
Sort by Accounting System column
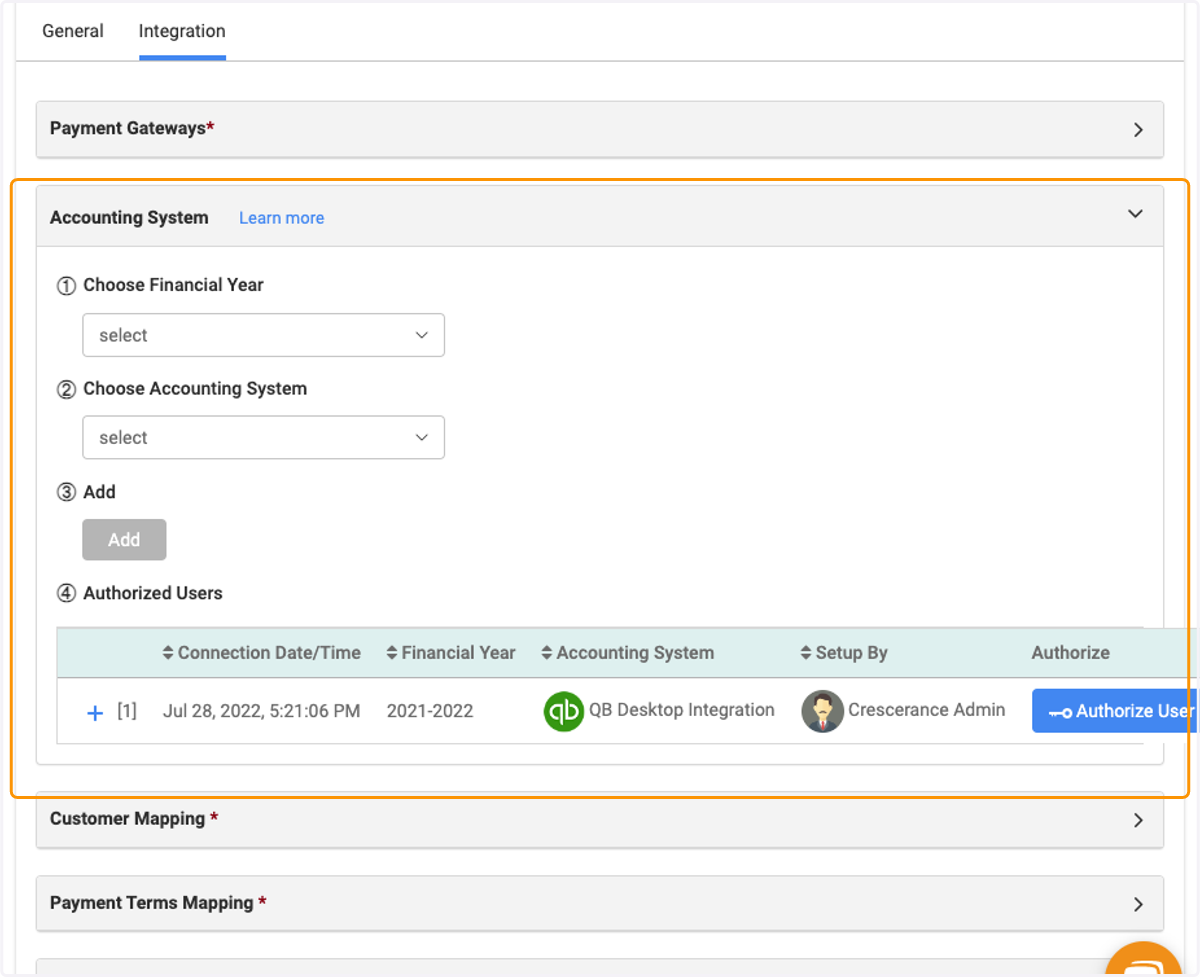click(x=627, y=653)
